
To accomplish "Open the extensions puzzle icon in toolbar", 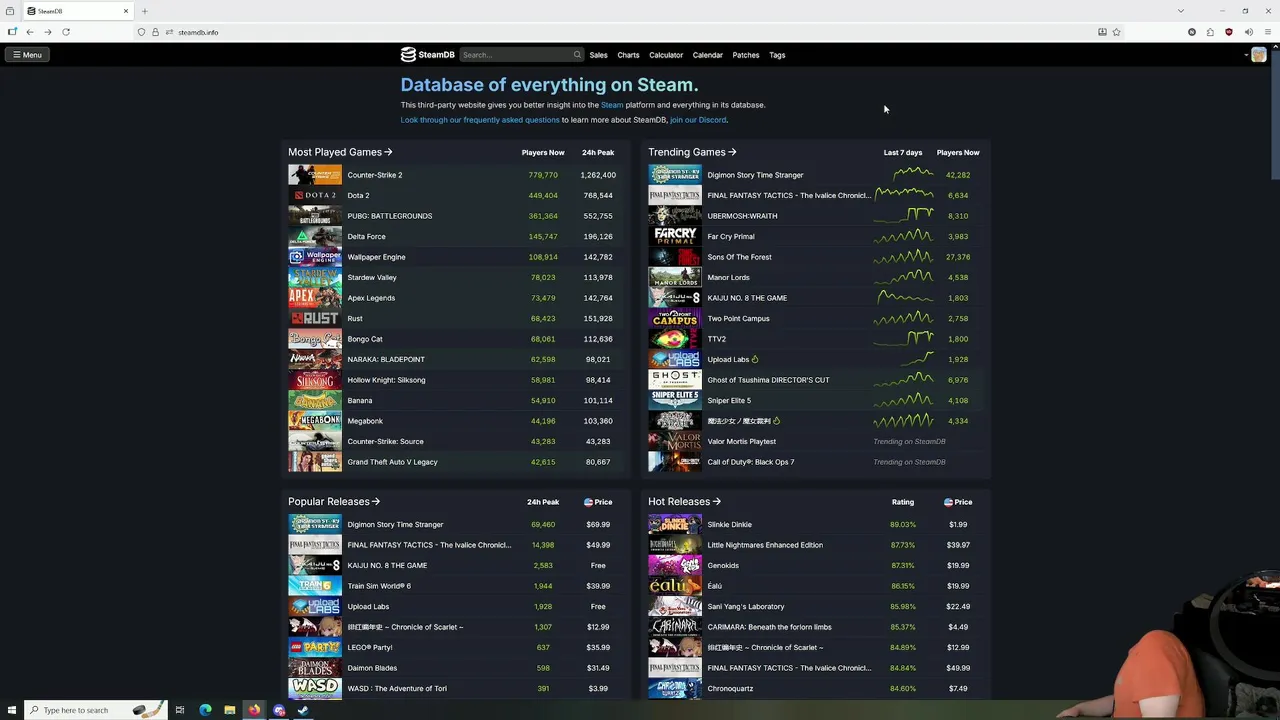I will click(1210, 32).
